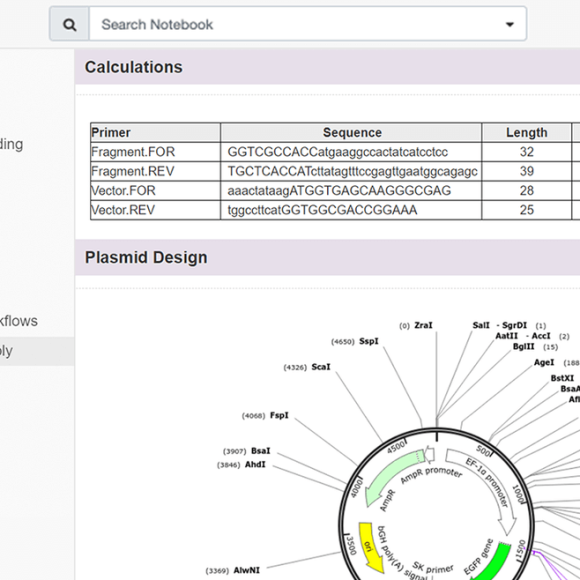This screenshot has height=580, width=580.
Task: Click the ZraI restriction site label
Action: [x=423, y=325]
